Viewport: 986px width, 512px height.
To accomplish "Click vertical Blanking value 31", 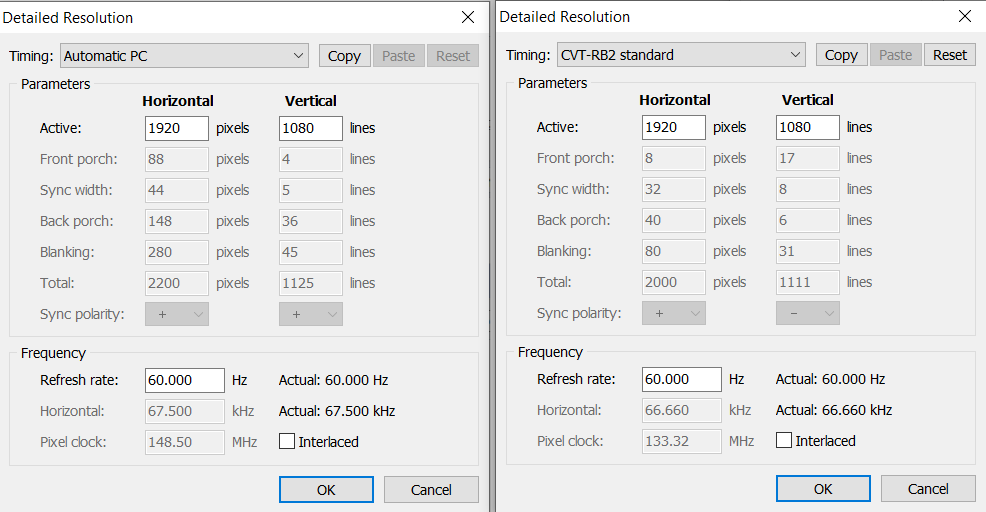I will click(807, 251).
